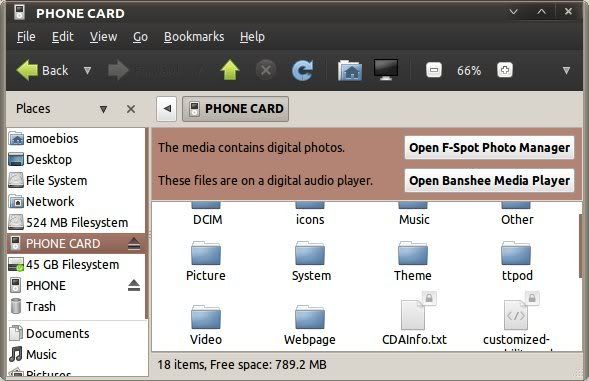Select the Video folder

(x=206, y=325)
